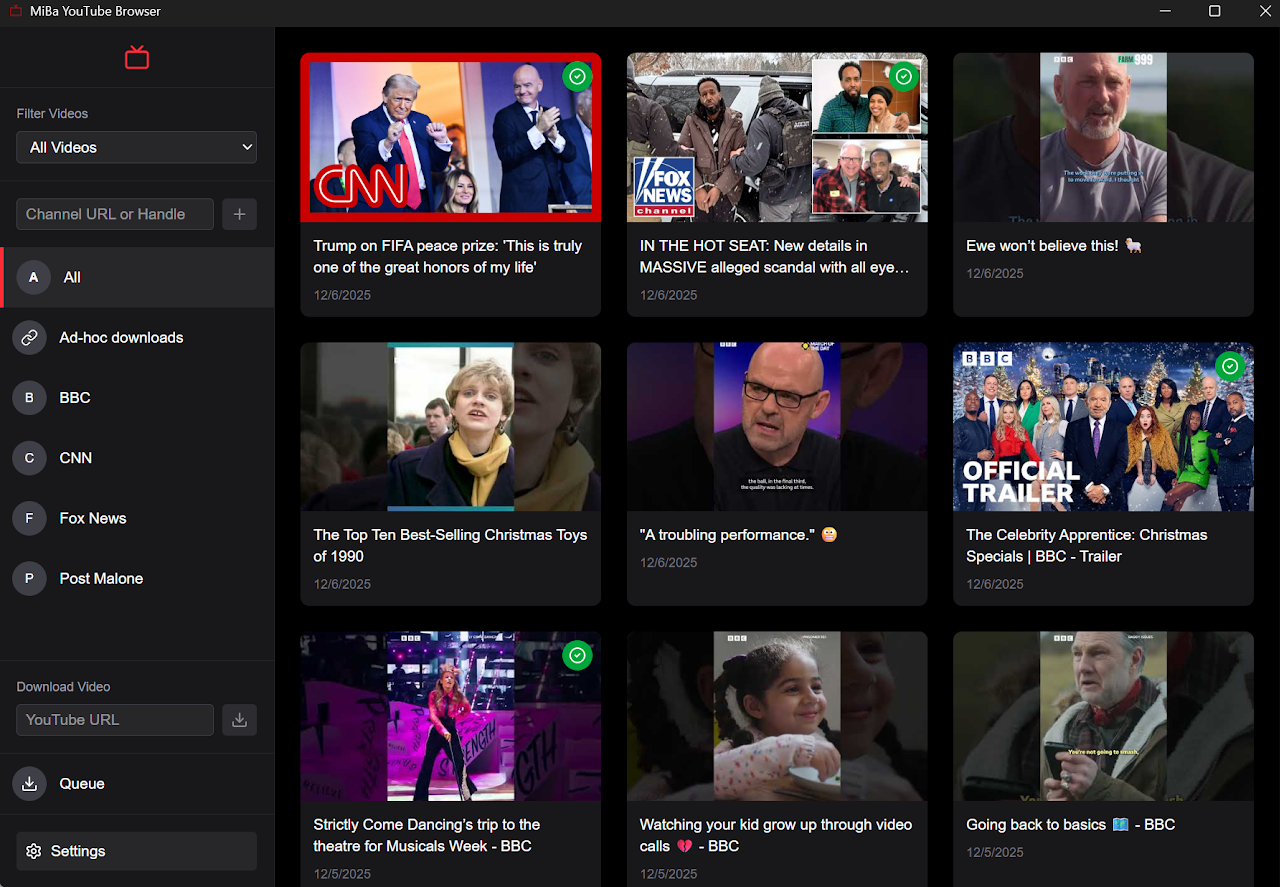Click the CNN channel avatar
This screenshot has height=887, width=1280.
pos(29,457)
